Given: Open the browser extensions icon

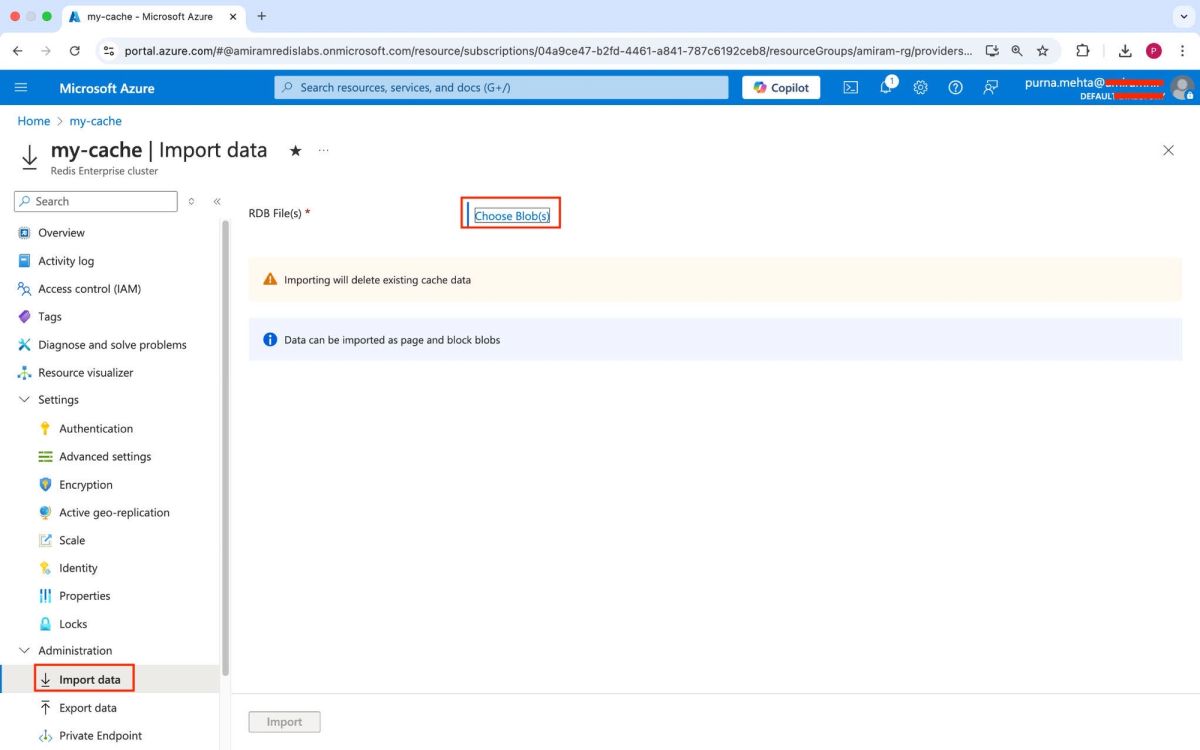Looking at the screenshot, I should [1082, 50].
